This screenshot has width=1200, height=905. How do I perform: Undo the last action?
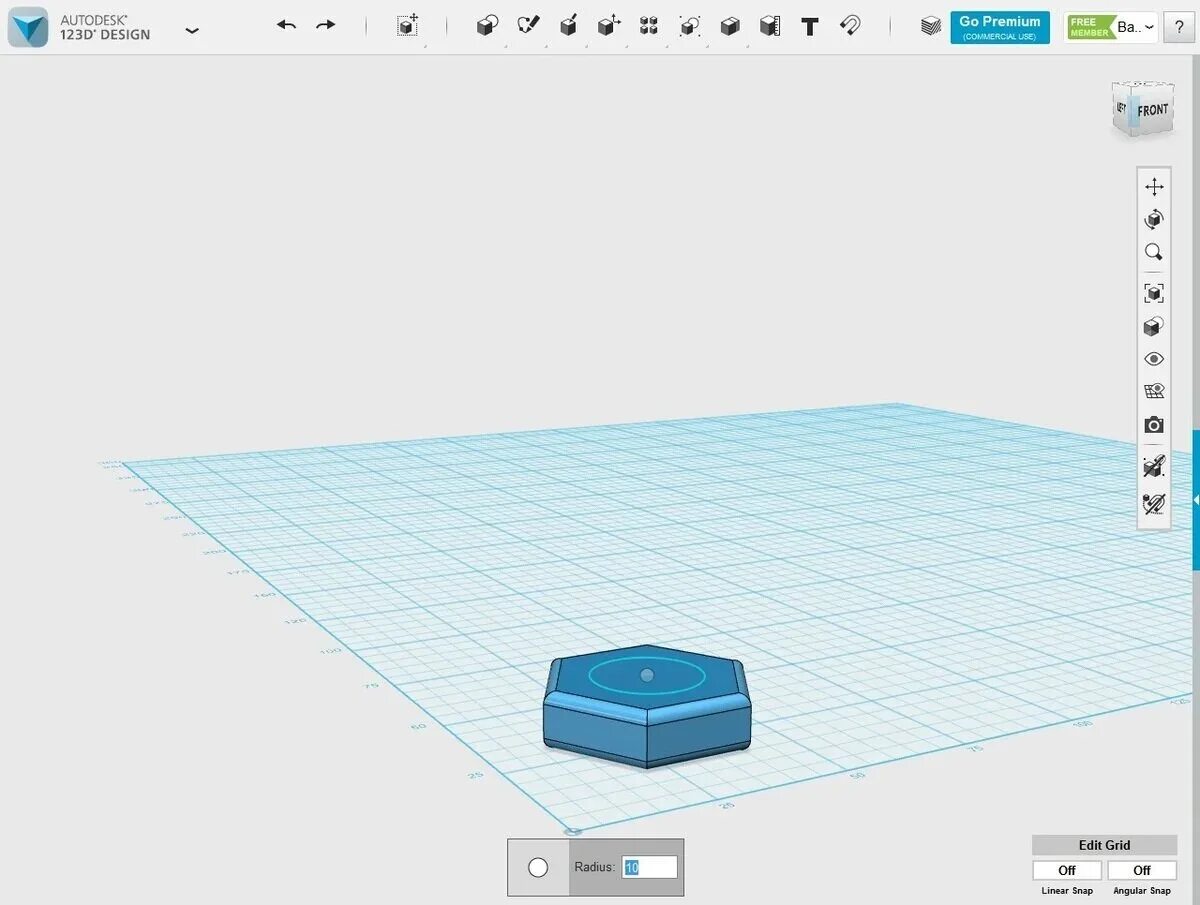coord(286,25)
